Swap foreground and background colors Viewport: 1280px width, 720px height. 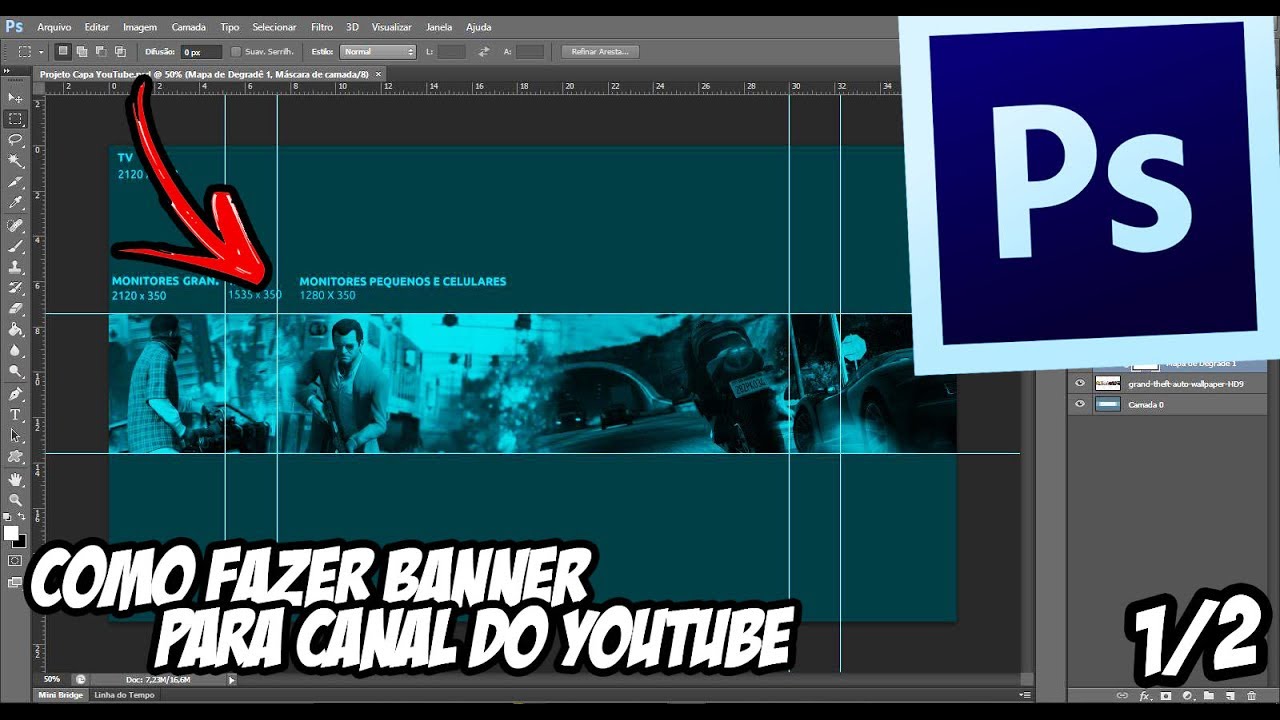click(x=22, y=517)
